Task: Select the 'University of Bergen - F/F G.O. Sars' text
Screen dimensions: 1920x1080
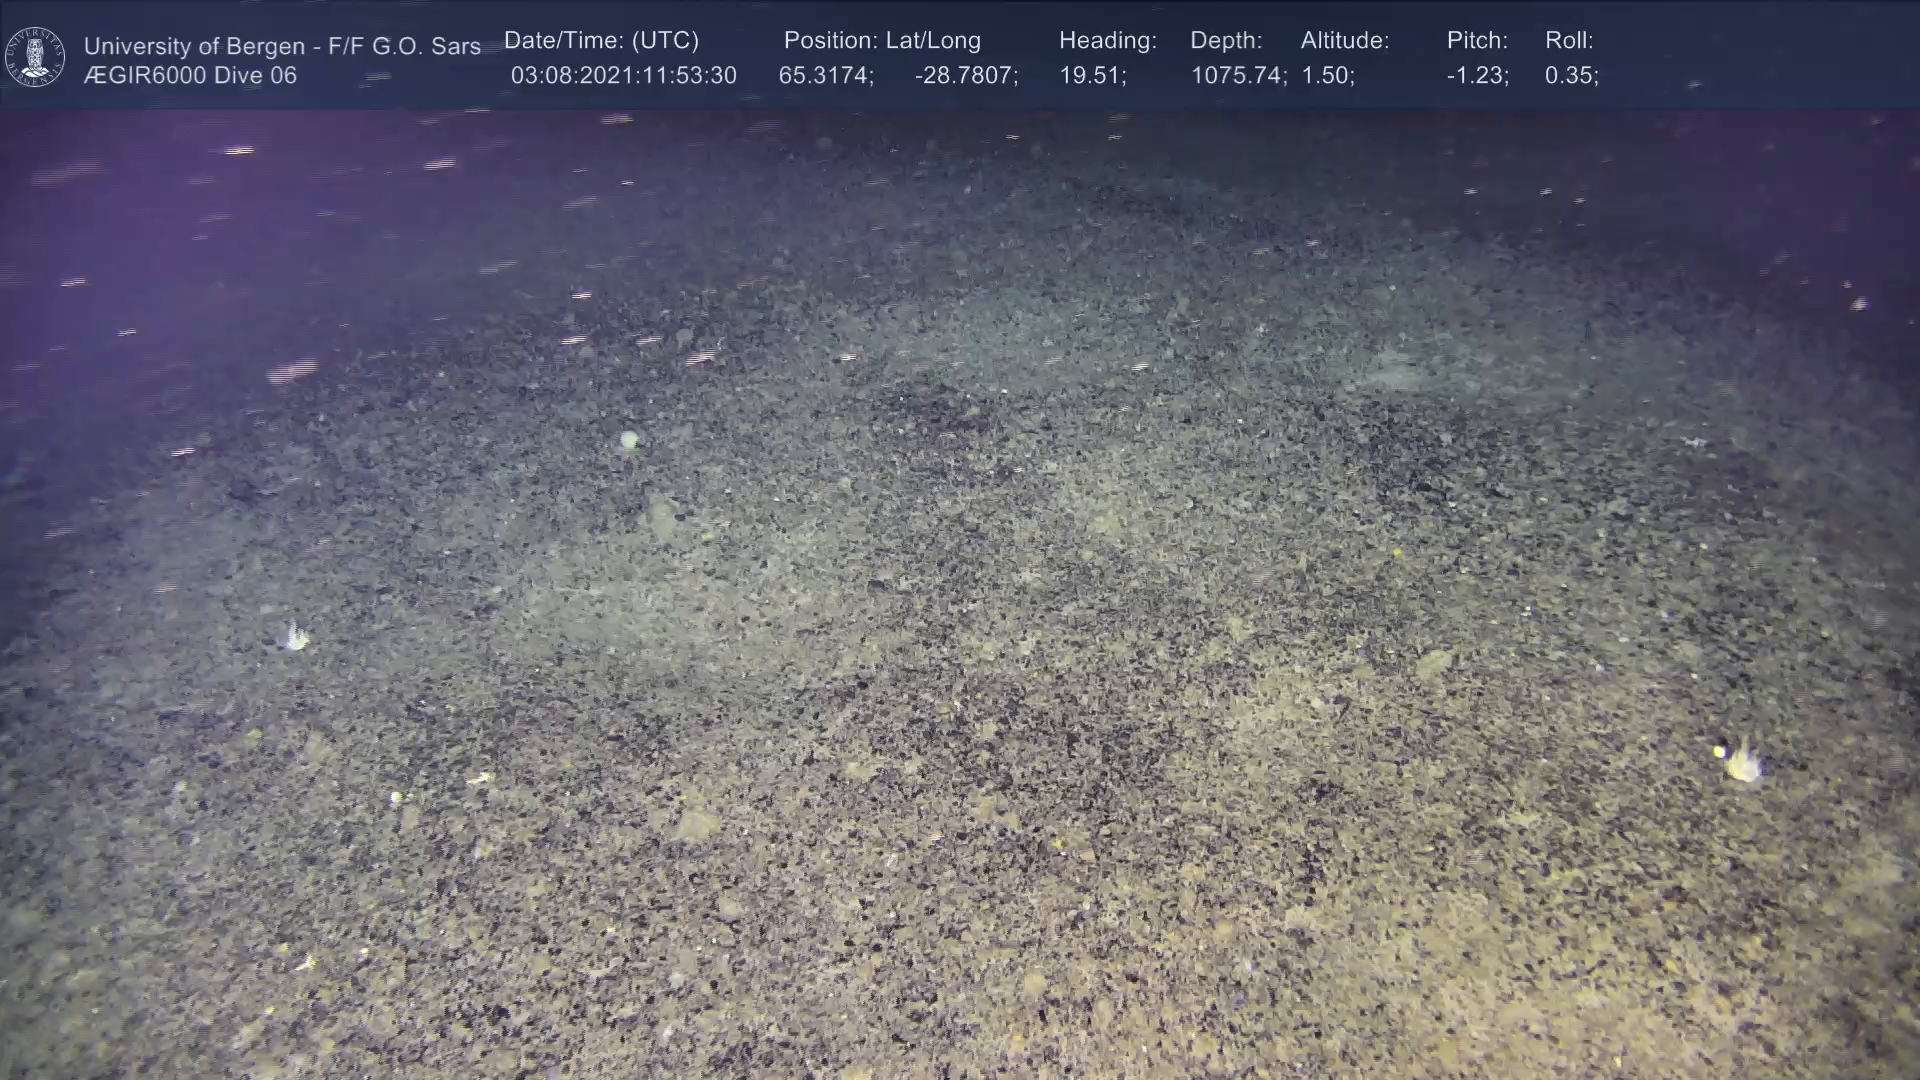Action: (x=282, y=46)
